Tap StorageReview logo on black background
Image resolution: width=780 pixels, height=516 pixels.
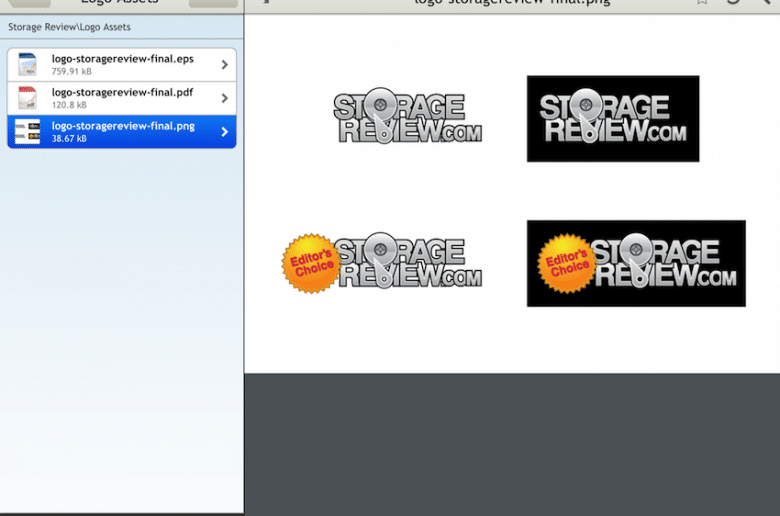point(613,118)
